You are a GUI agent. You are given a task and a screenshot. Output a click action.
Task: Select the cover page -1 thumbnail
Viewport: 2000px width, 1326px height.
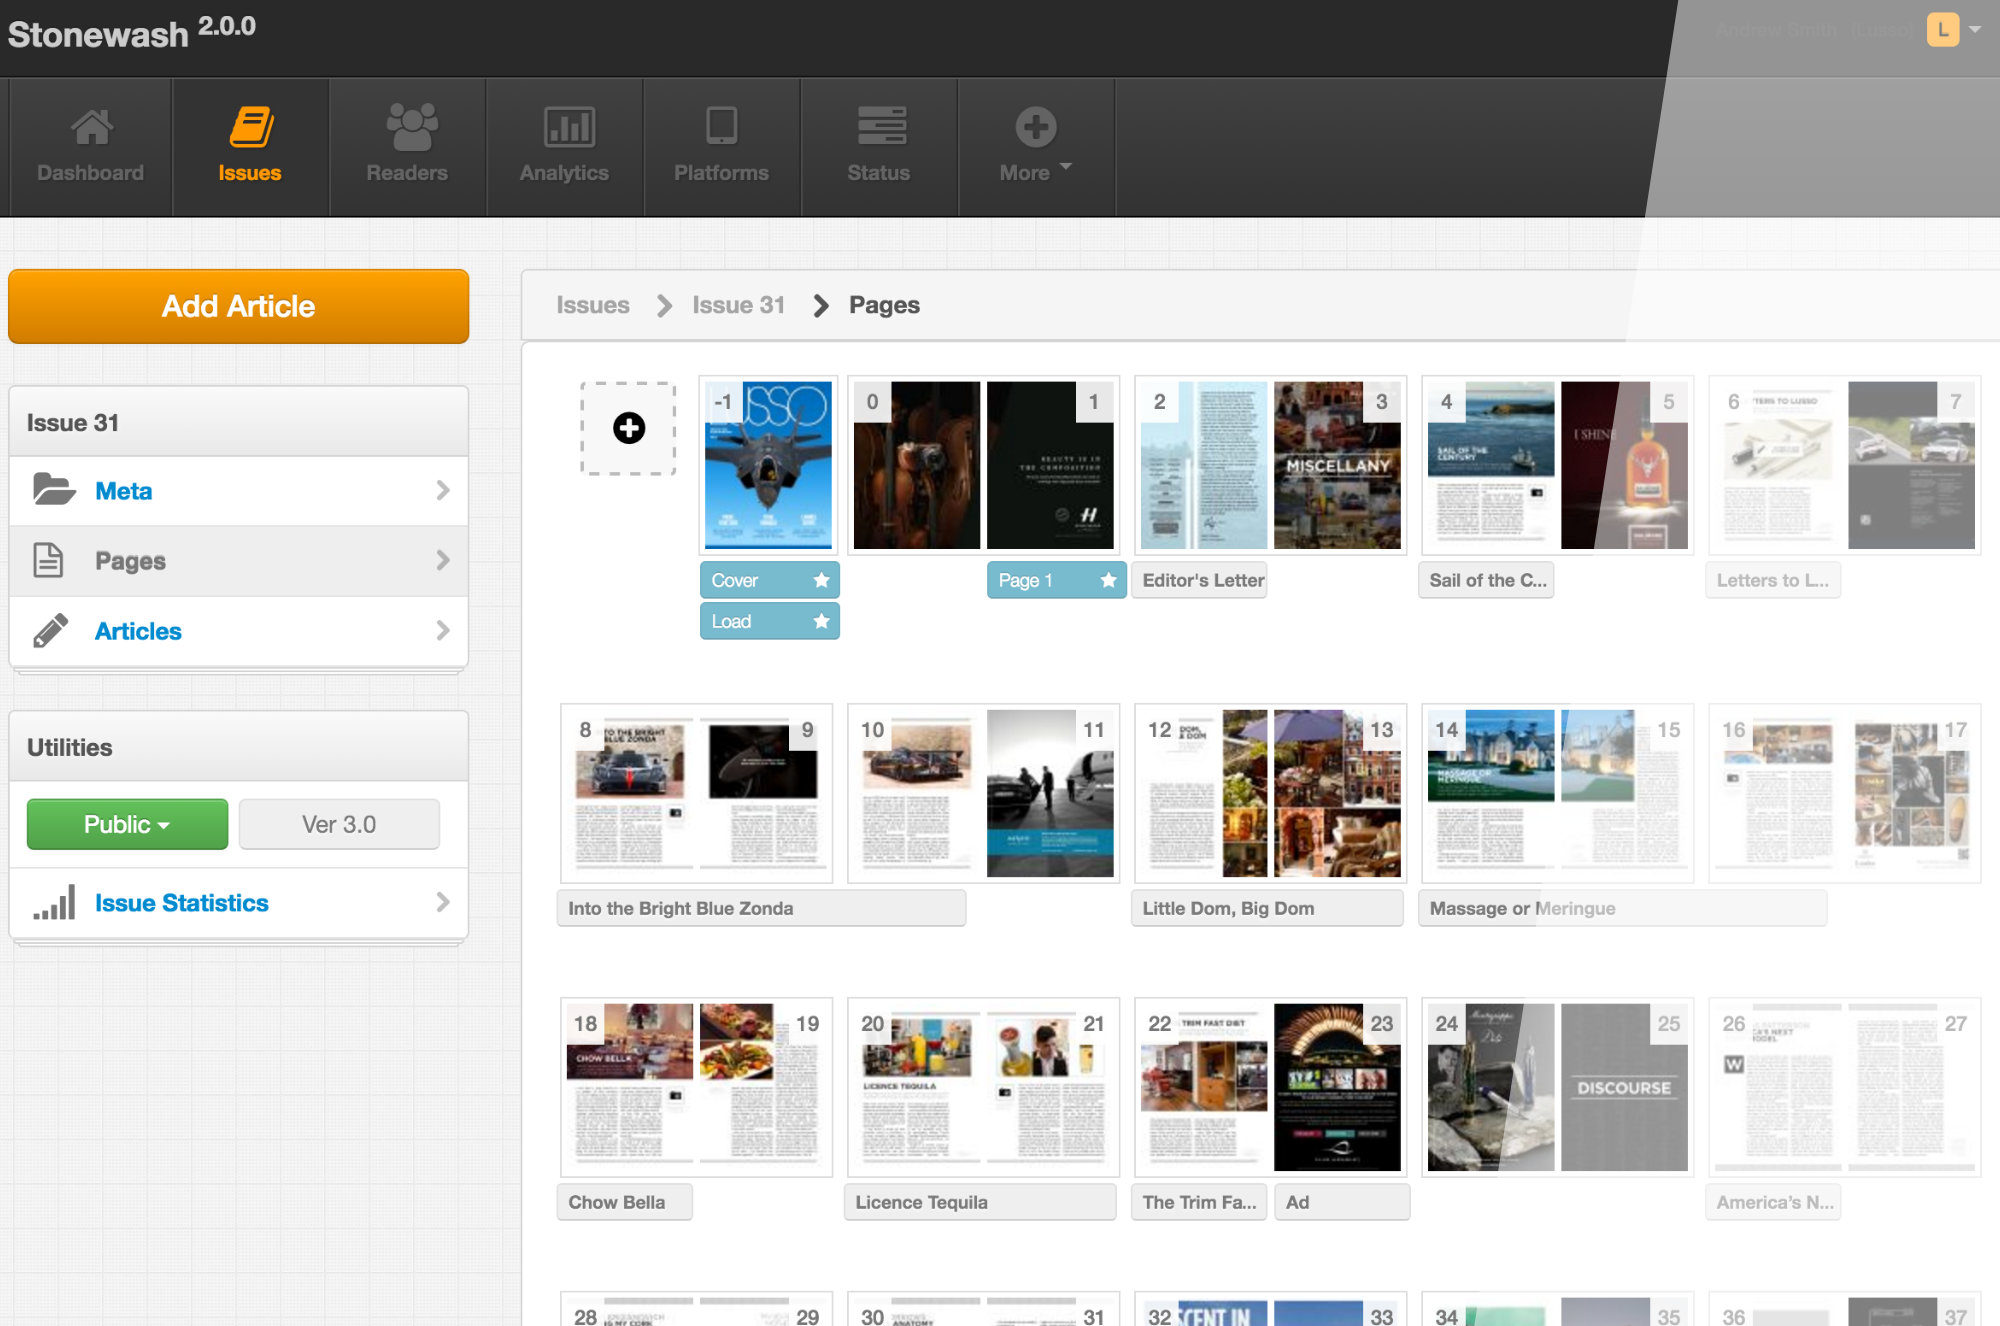pyautogui.click(x=768, y=465)
